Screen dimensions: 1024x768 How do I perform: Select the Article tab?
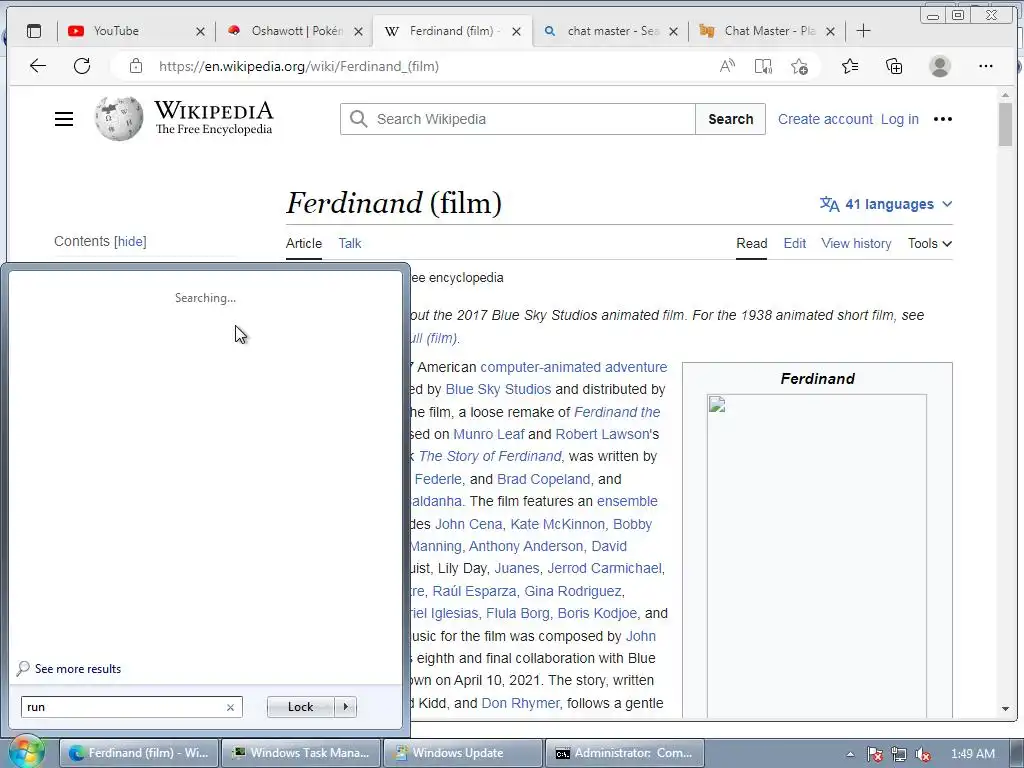(304, 243)
